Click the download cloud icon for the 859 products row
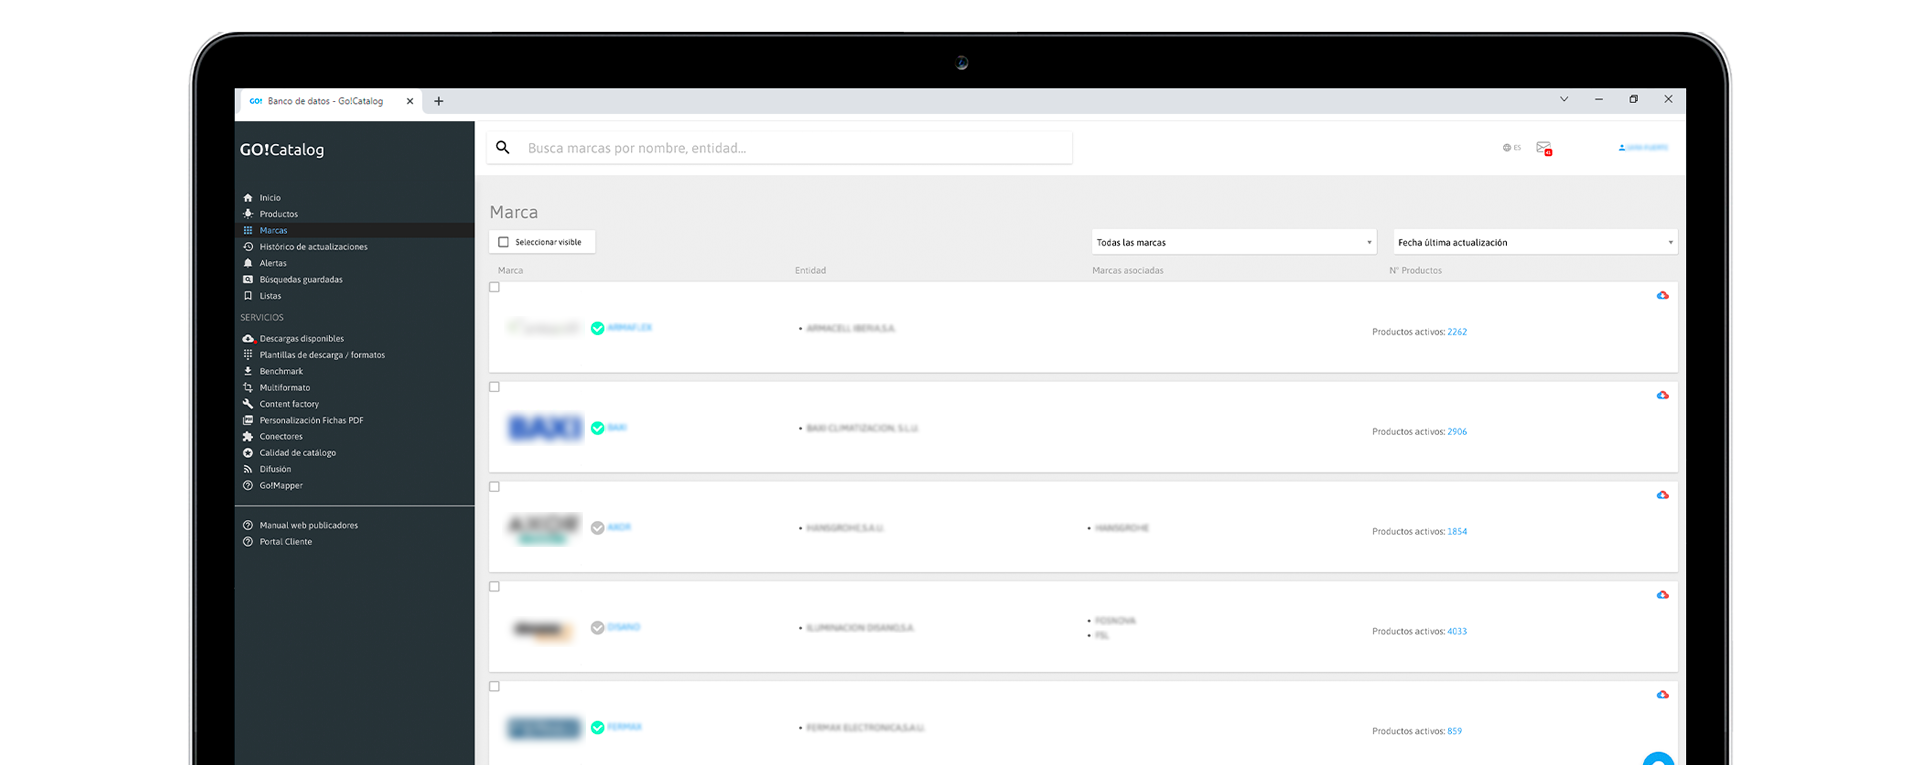 coord(1662,695)
